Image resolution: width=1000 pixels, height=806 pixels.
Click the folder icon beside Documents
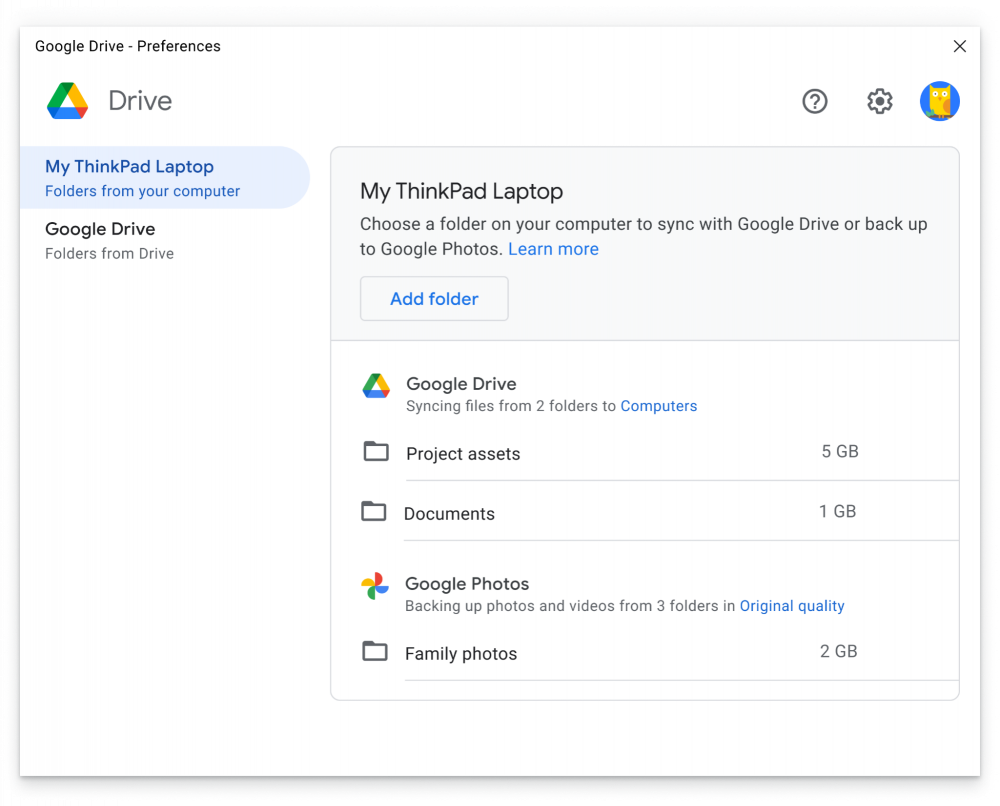[x=374, y=511]
